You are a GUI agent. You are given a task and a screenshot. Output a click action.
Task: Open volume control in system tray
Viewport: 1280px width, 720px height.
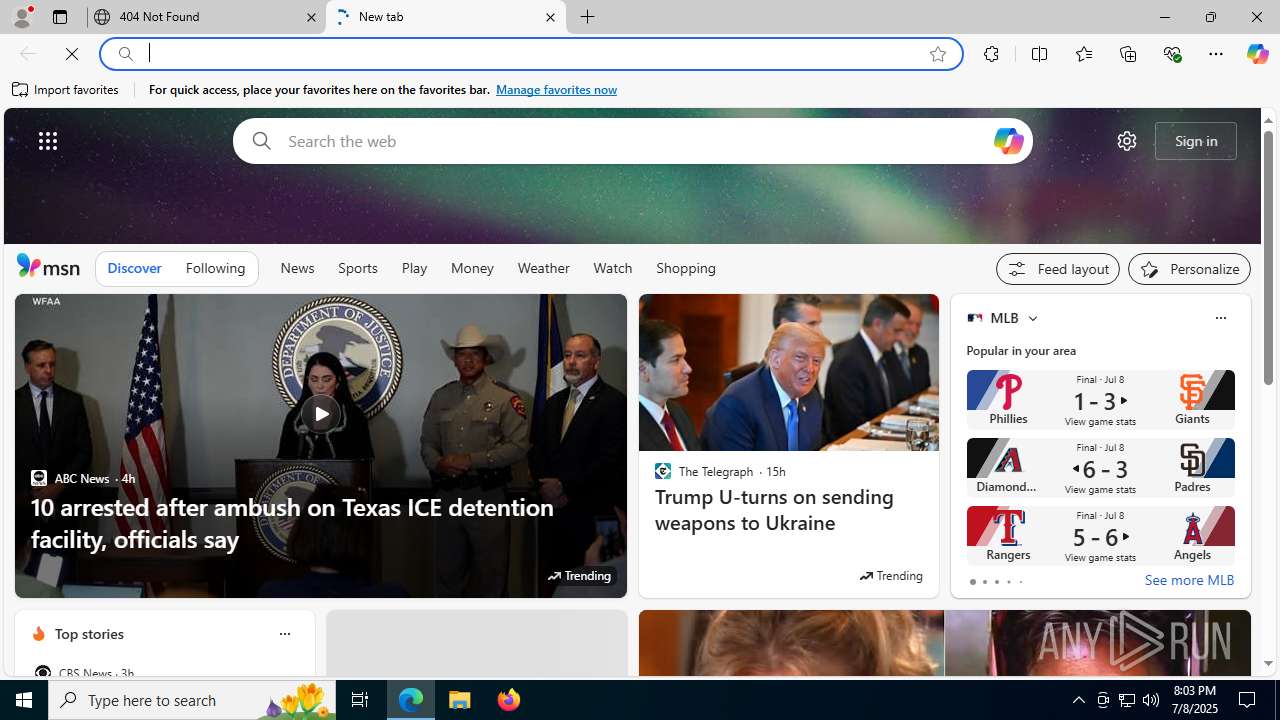(1151, 700)
